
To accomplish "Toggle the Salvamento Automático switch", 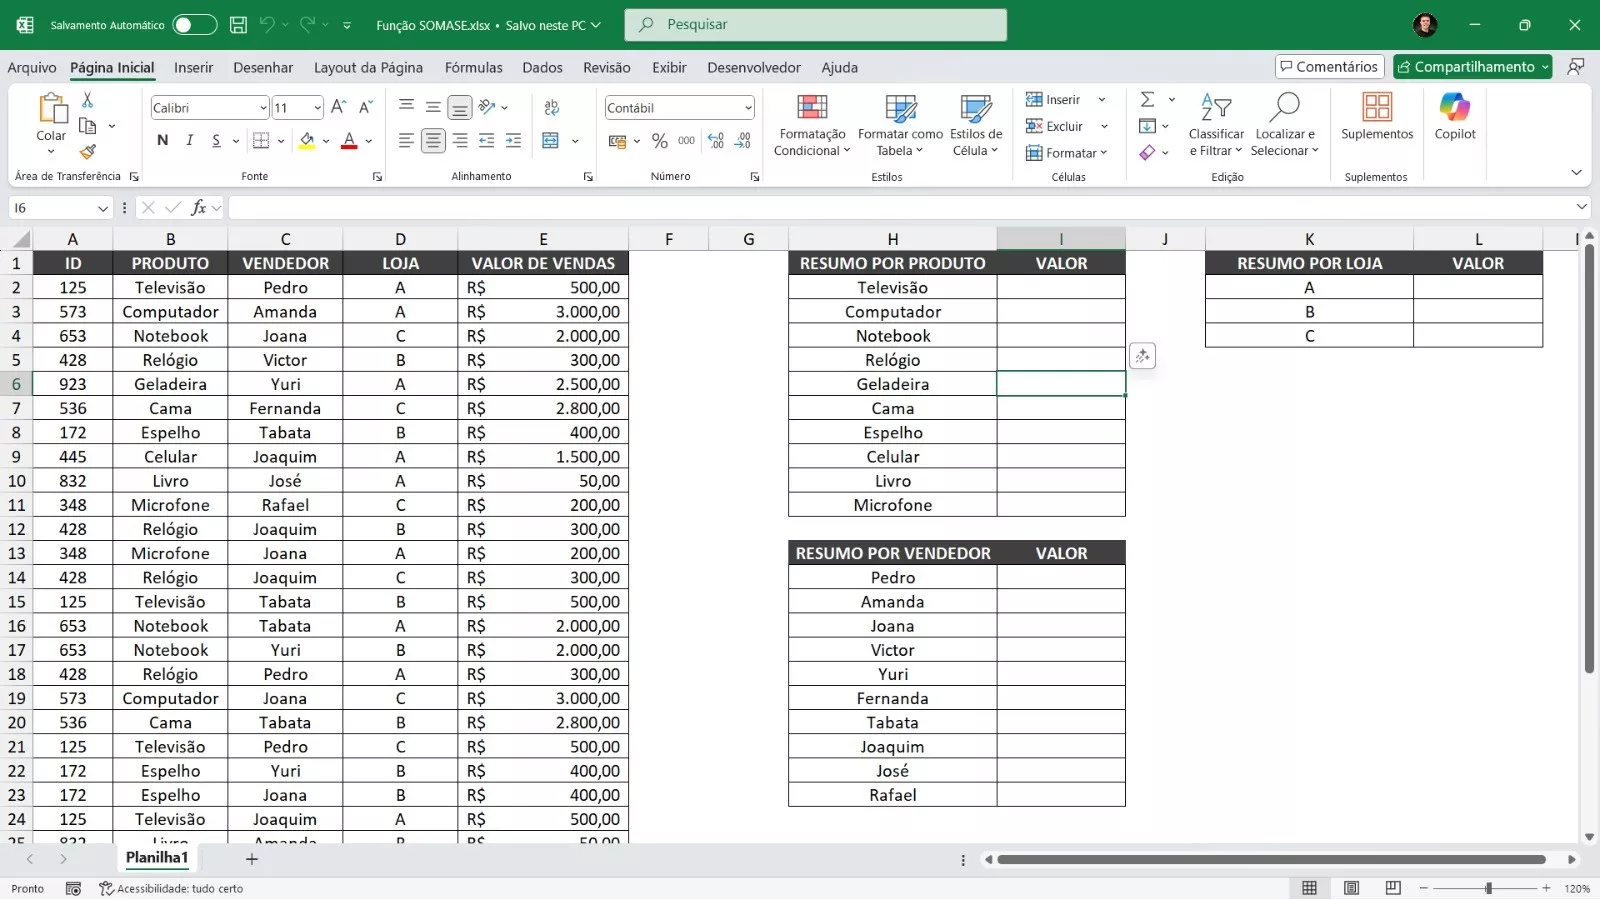I will (194, 25).
